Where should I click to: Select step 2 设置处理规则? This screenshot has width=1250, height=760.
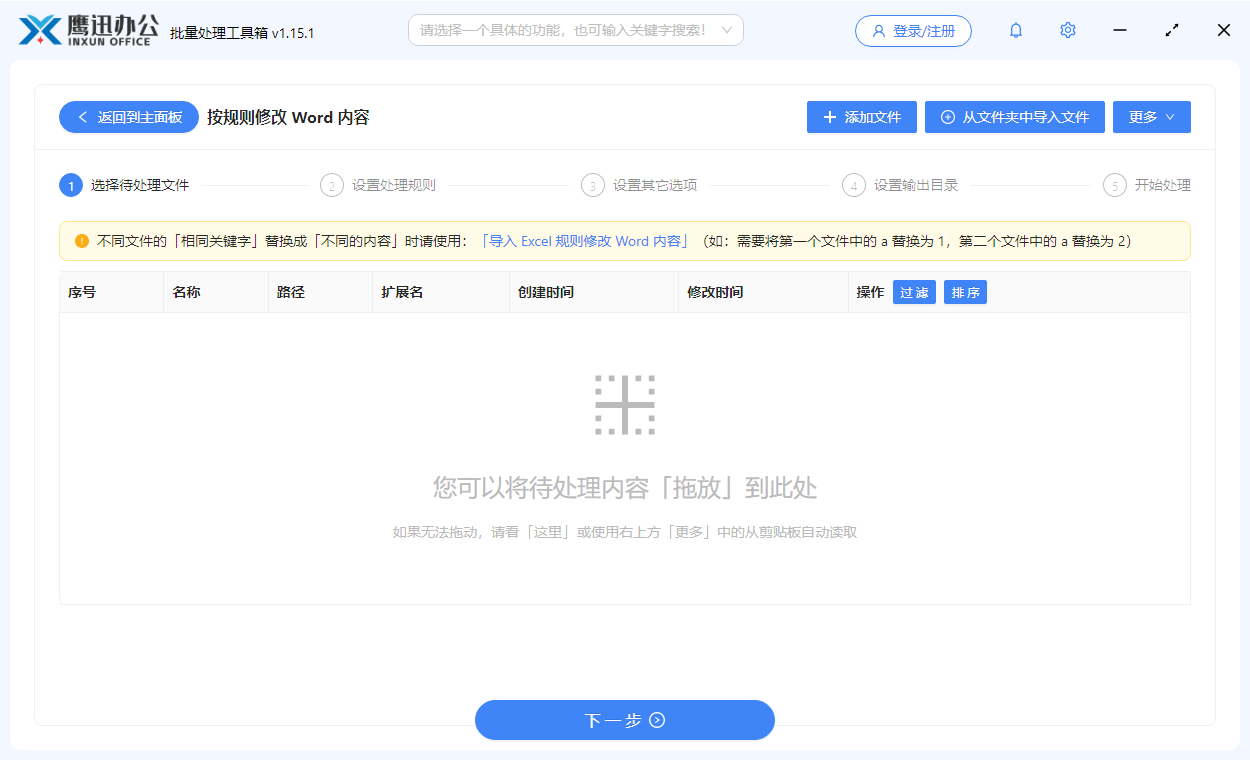378,185
